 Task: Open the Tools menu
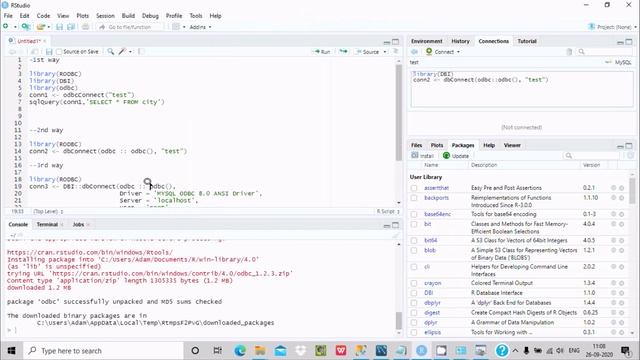(196, 16)
